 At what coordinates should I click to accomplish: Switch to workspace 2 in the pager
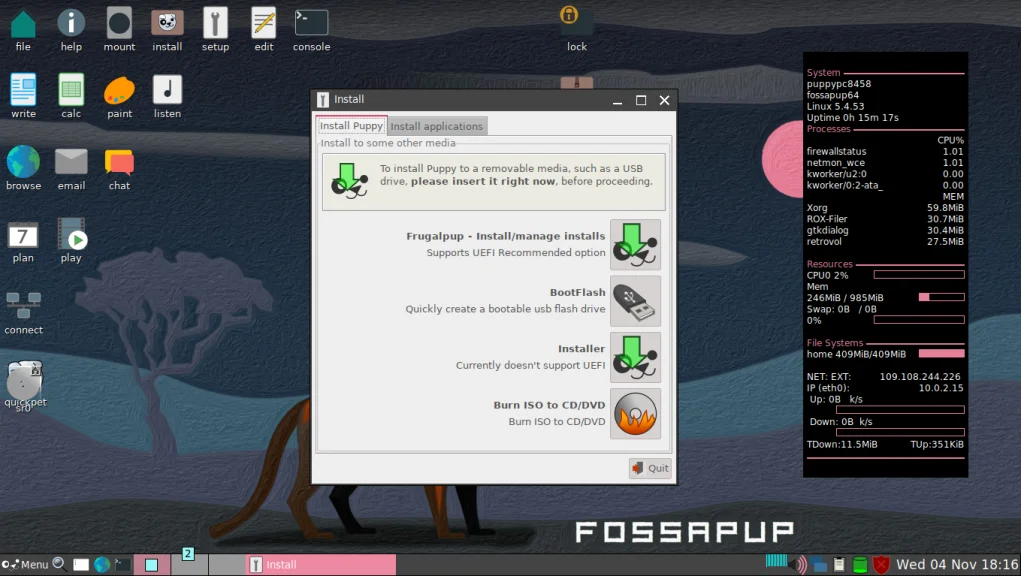tap(187, 563)
